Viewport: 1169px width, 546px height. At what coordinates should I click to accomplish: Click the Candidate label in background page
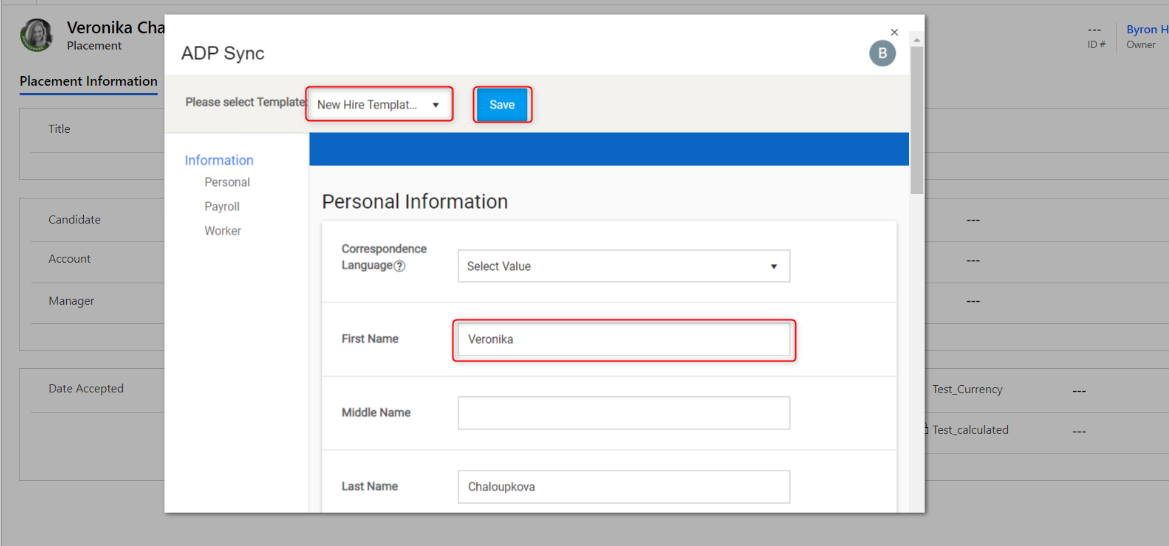75,220
